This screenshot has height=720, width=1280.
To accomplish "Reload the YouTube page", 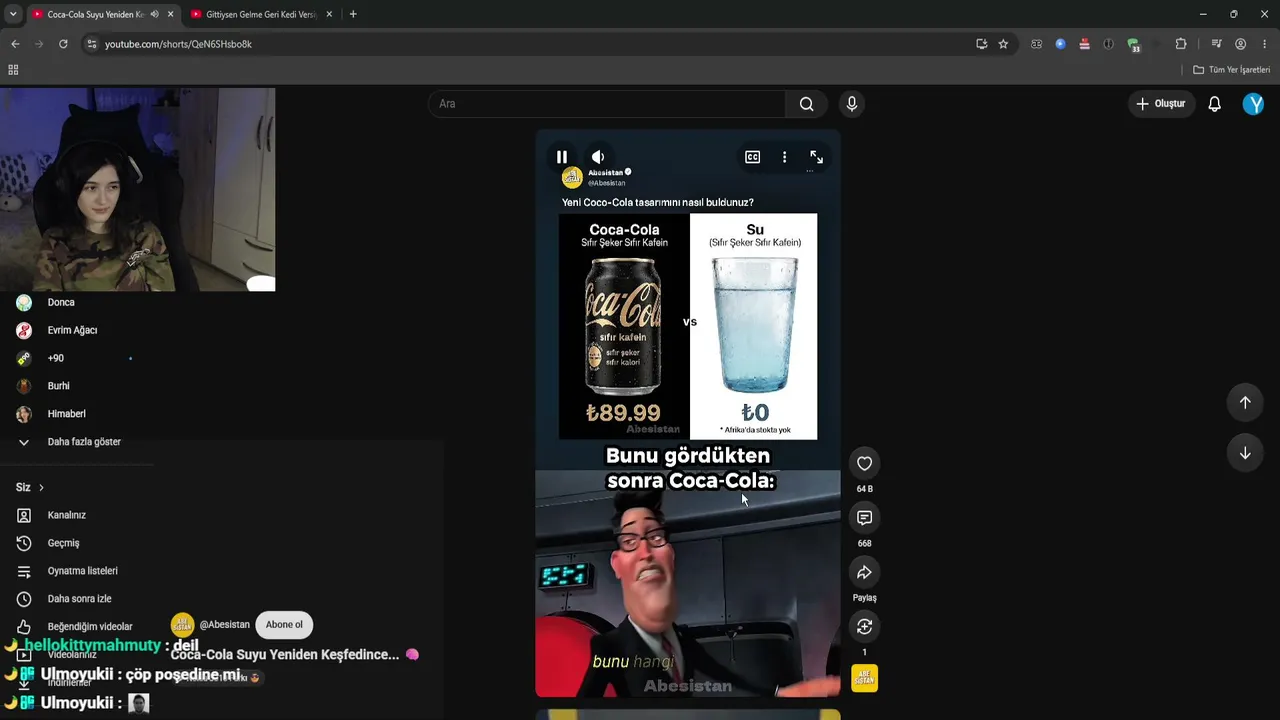I will (63, 44).
